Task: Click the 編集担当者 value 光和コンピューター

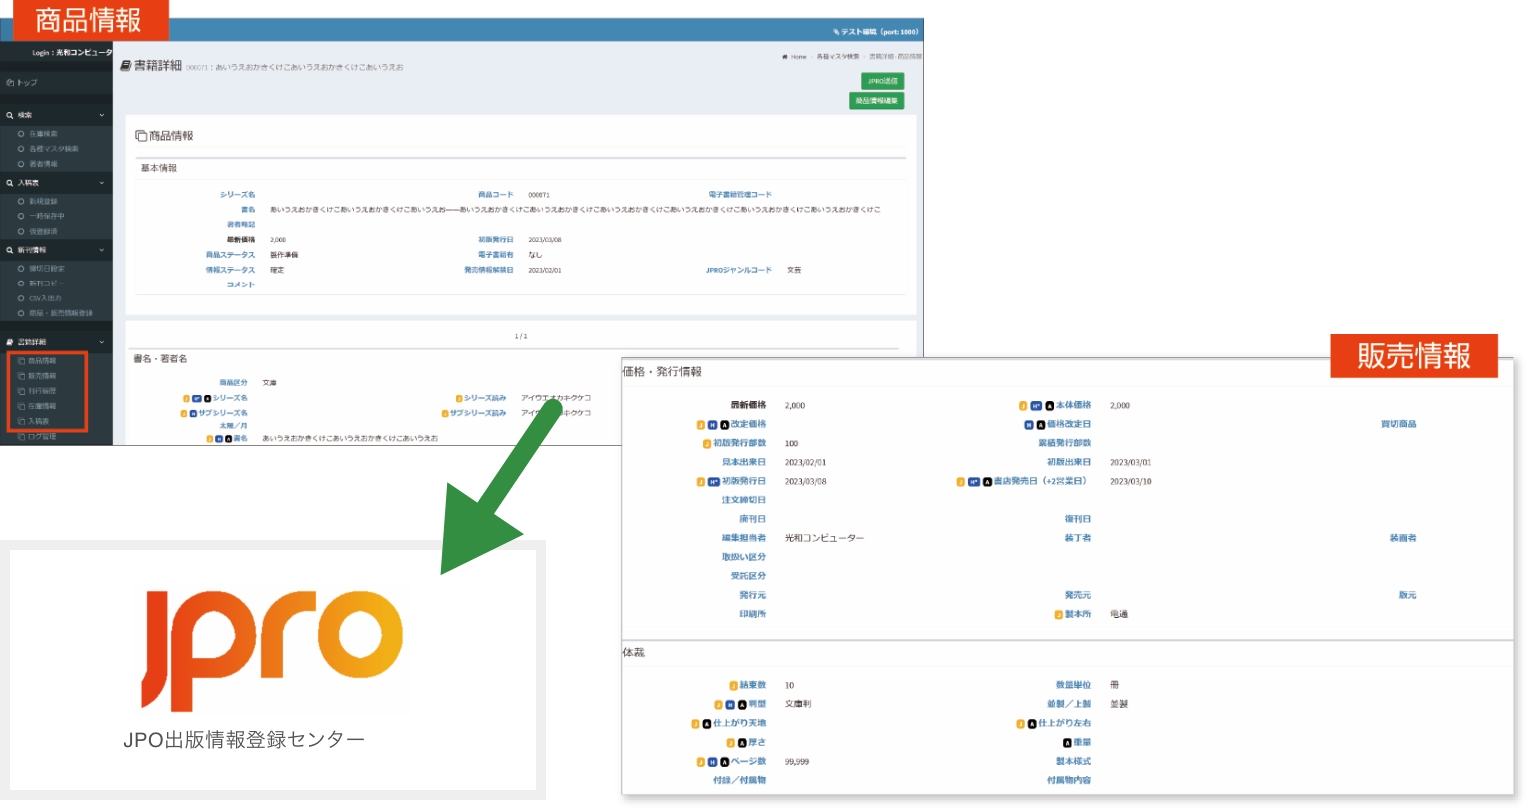Action: 824,539
